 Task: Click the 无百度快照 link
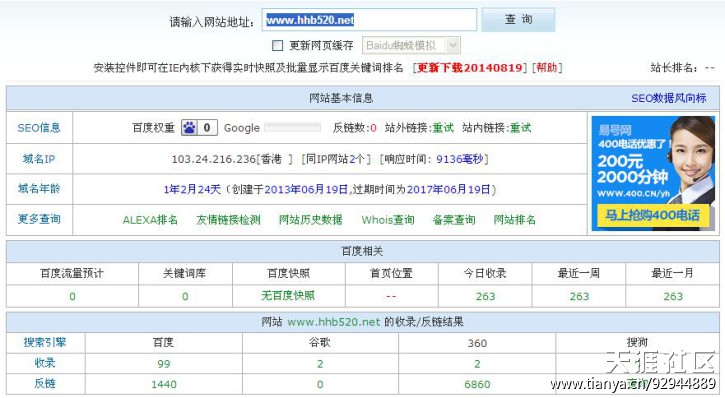click(x=288, y=295)
